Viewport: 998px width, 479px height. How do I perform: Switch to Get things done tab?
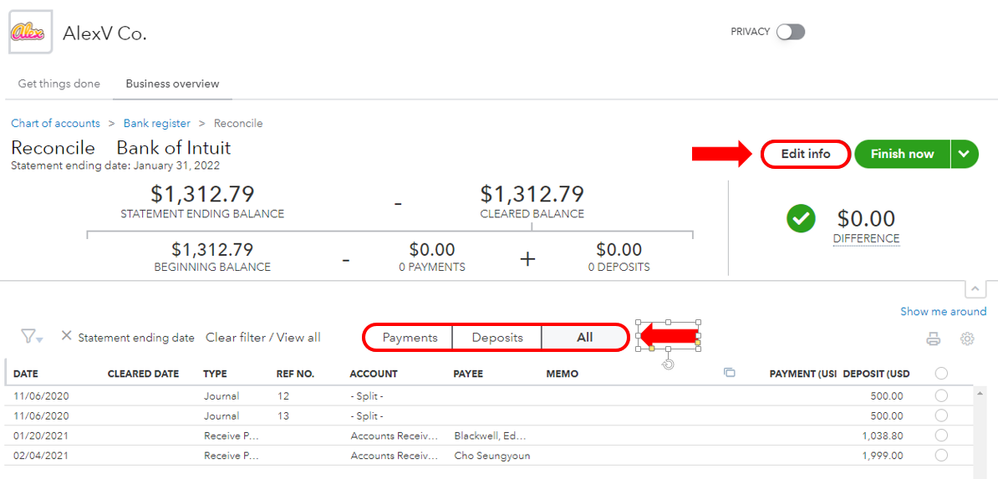(x=59, y=83)
